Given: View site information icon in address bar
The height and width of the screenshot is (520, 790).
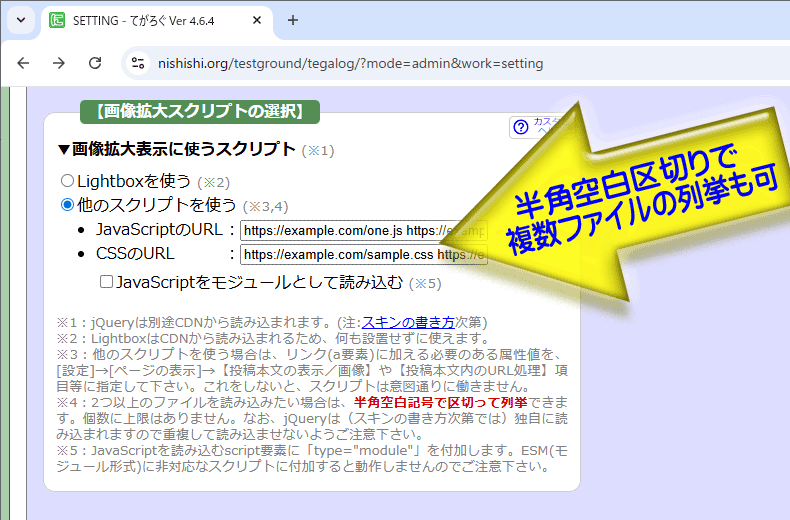Looking at the screenshot, I should click(138, 63).
